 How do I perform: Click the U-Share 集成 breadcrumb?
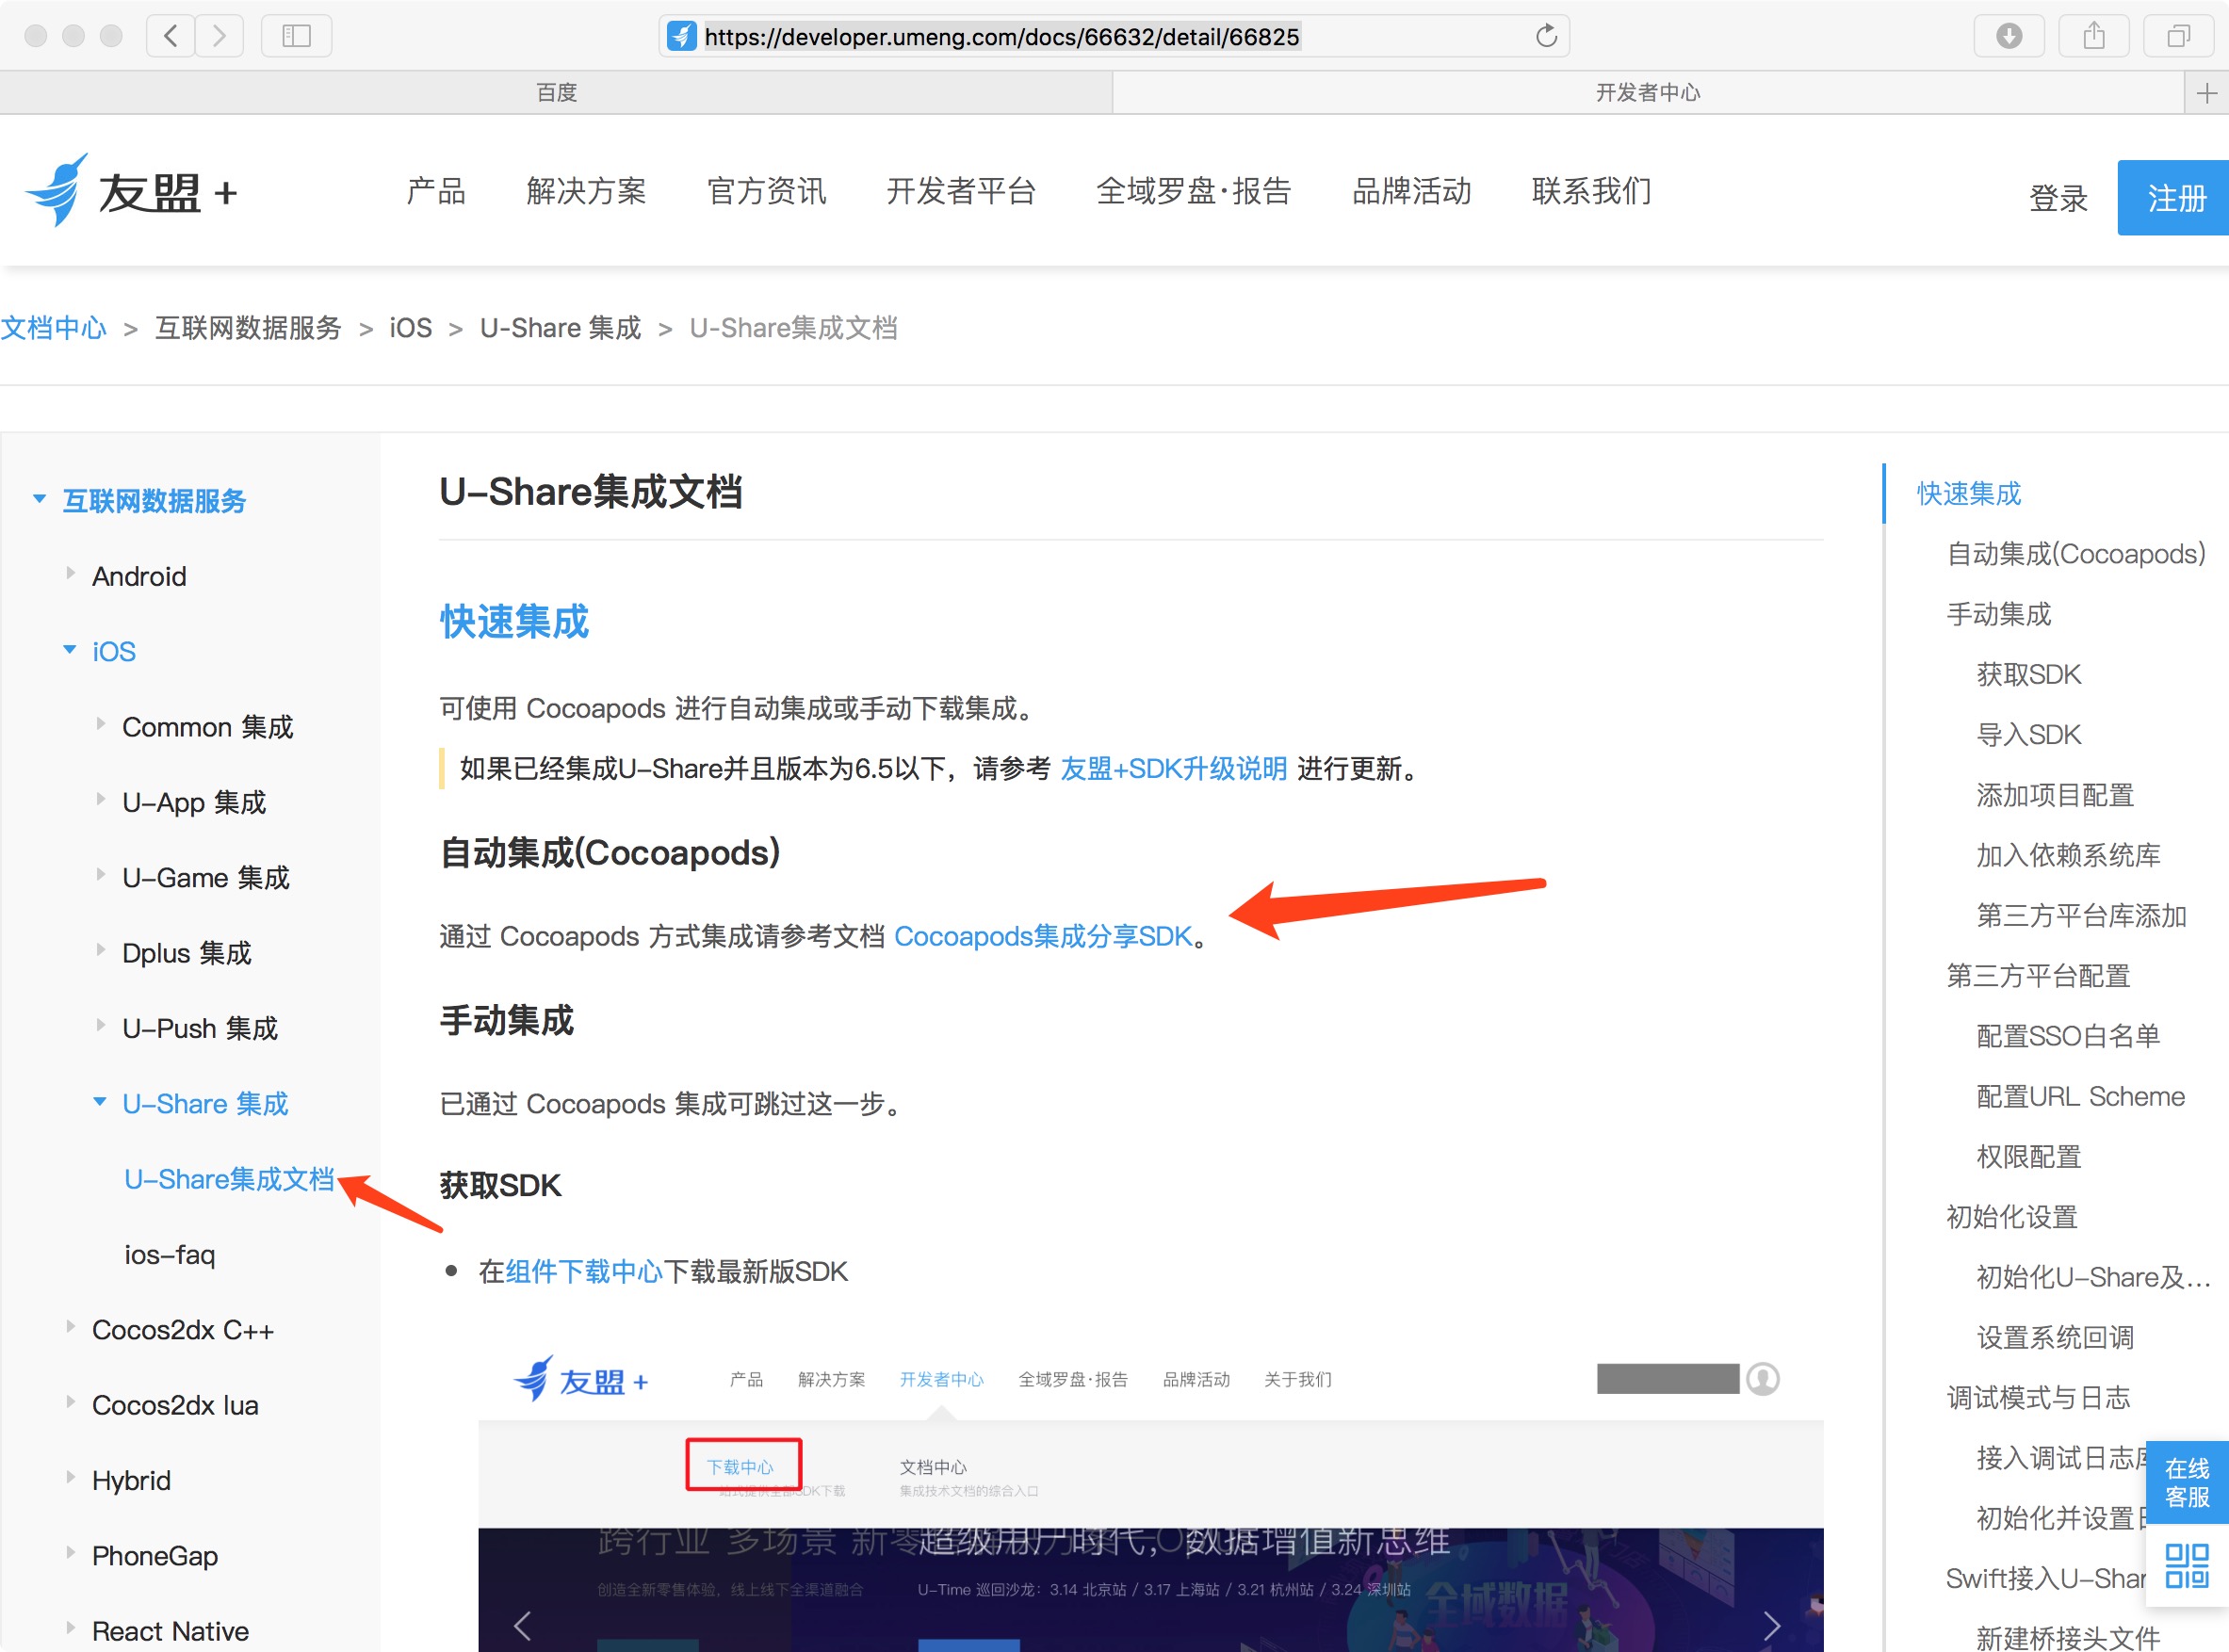click(x=560, y=328)
